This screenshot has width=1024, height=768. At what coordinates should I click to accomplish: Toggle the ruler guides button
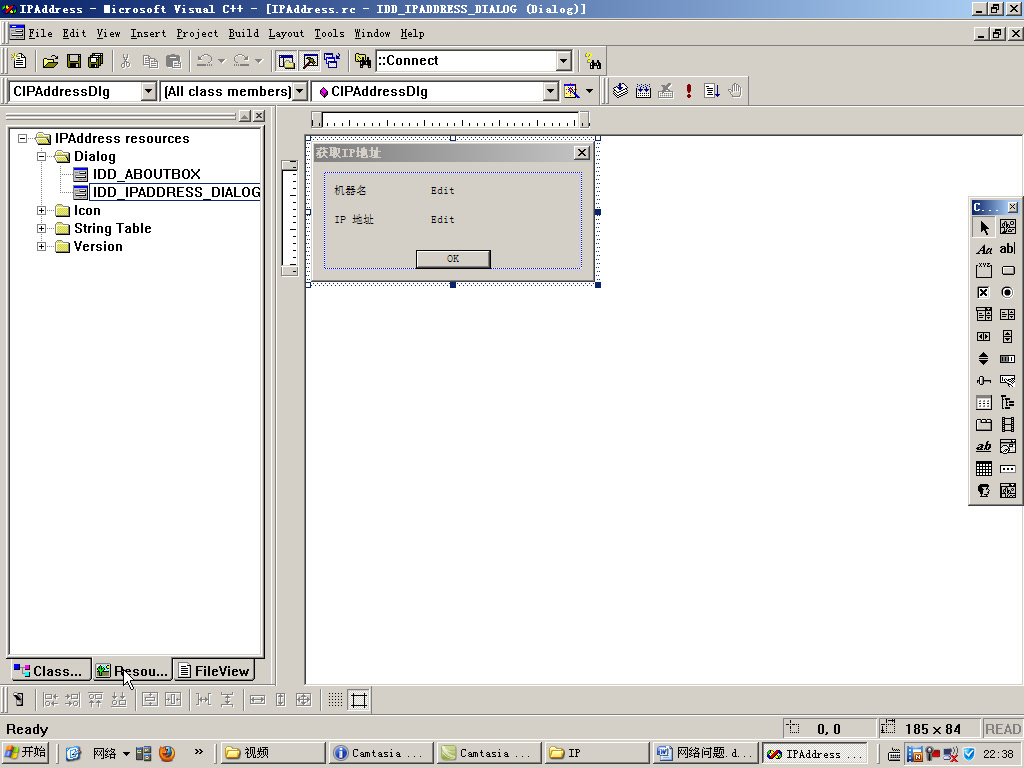(x=357, y=699)
